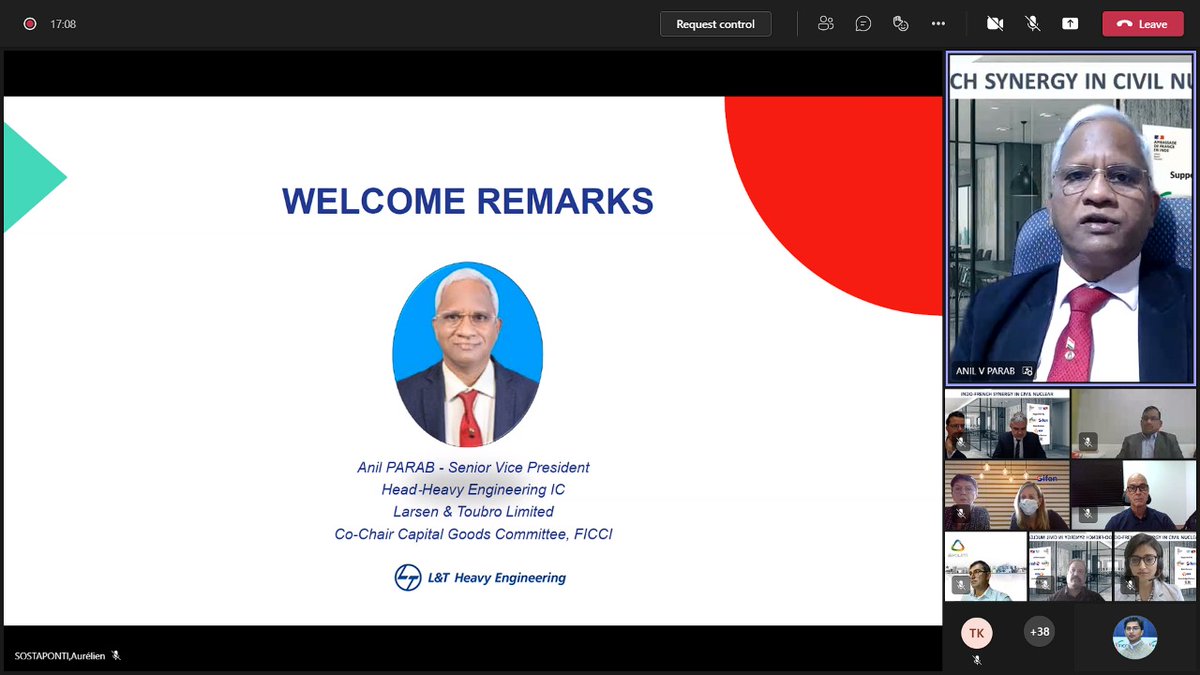The image size is (1200, 675).
Task: Open the Reactions and raise hand icon
Action: 900,24
